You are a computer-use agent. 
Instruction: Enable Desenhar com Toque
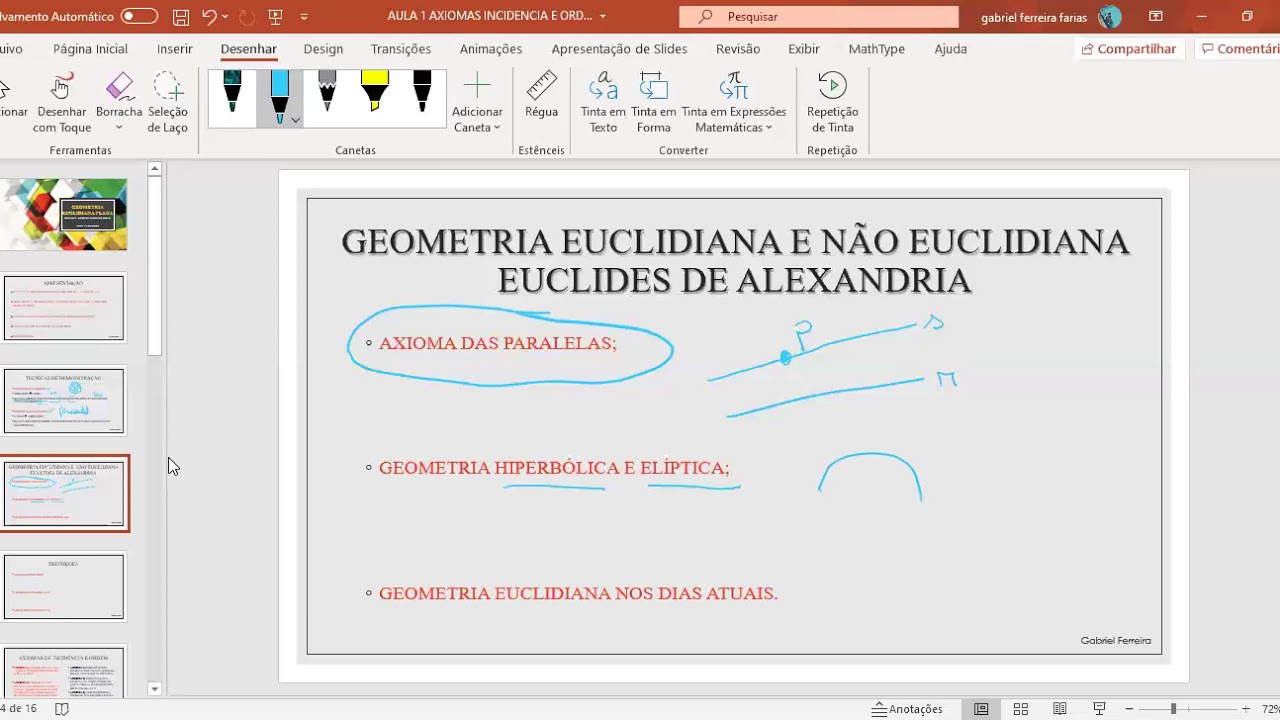pyautogui.click(x=62, y=102)
